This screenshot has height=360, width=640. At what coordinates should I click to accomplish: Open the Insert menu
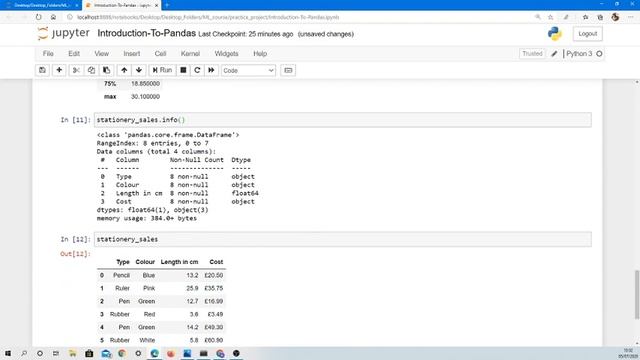131,53
